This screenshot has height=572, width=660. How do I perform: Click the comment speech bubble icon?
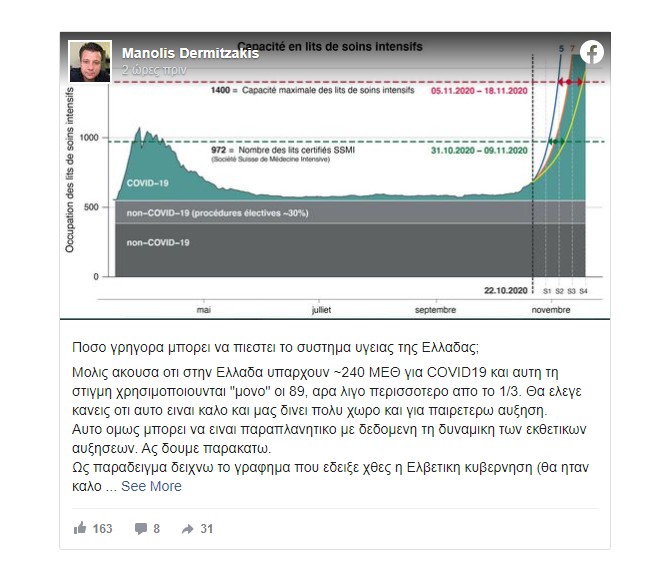point(140,528)
